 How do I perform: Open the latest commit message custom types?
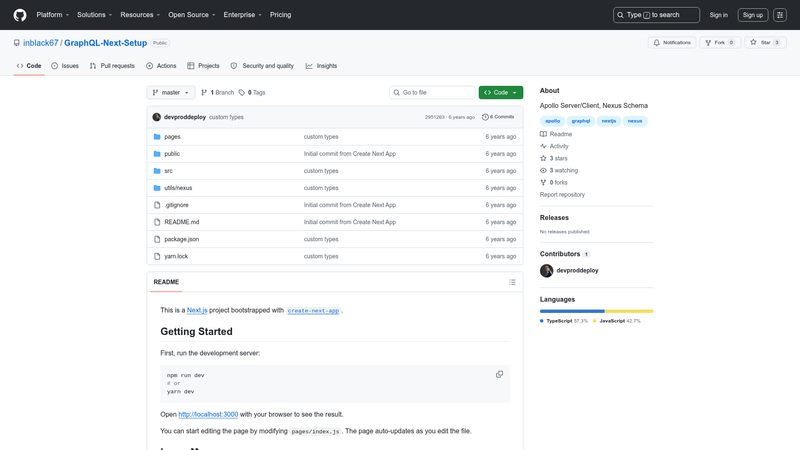(x=226, y=117)
